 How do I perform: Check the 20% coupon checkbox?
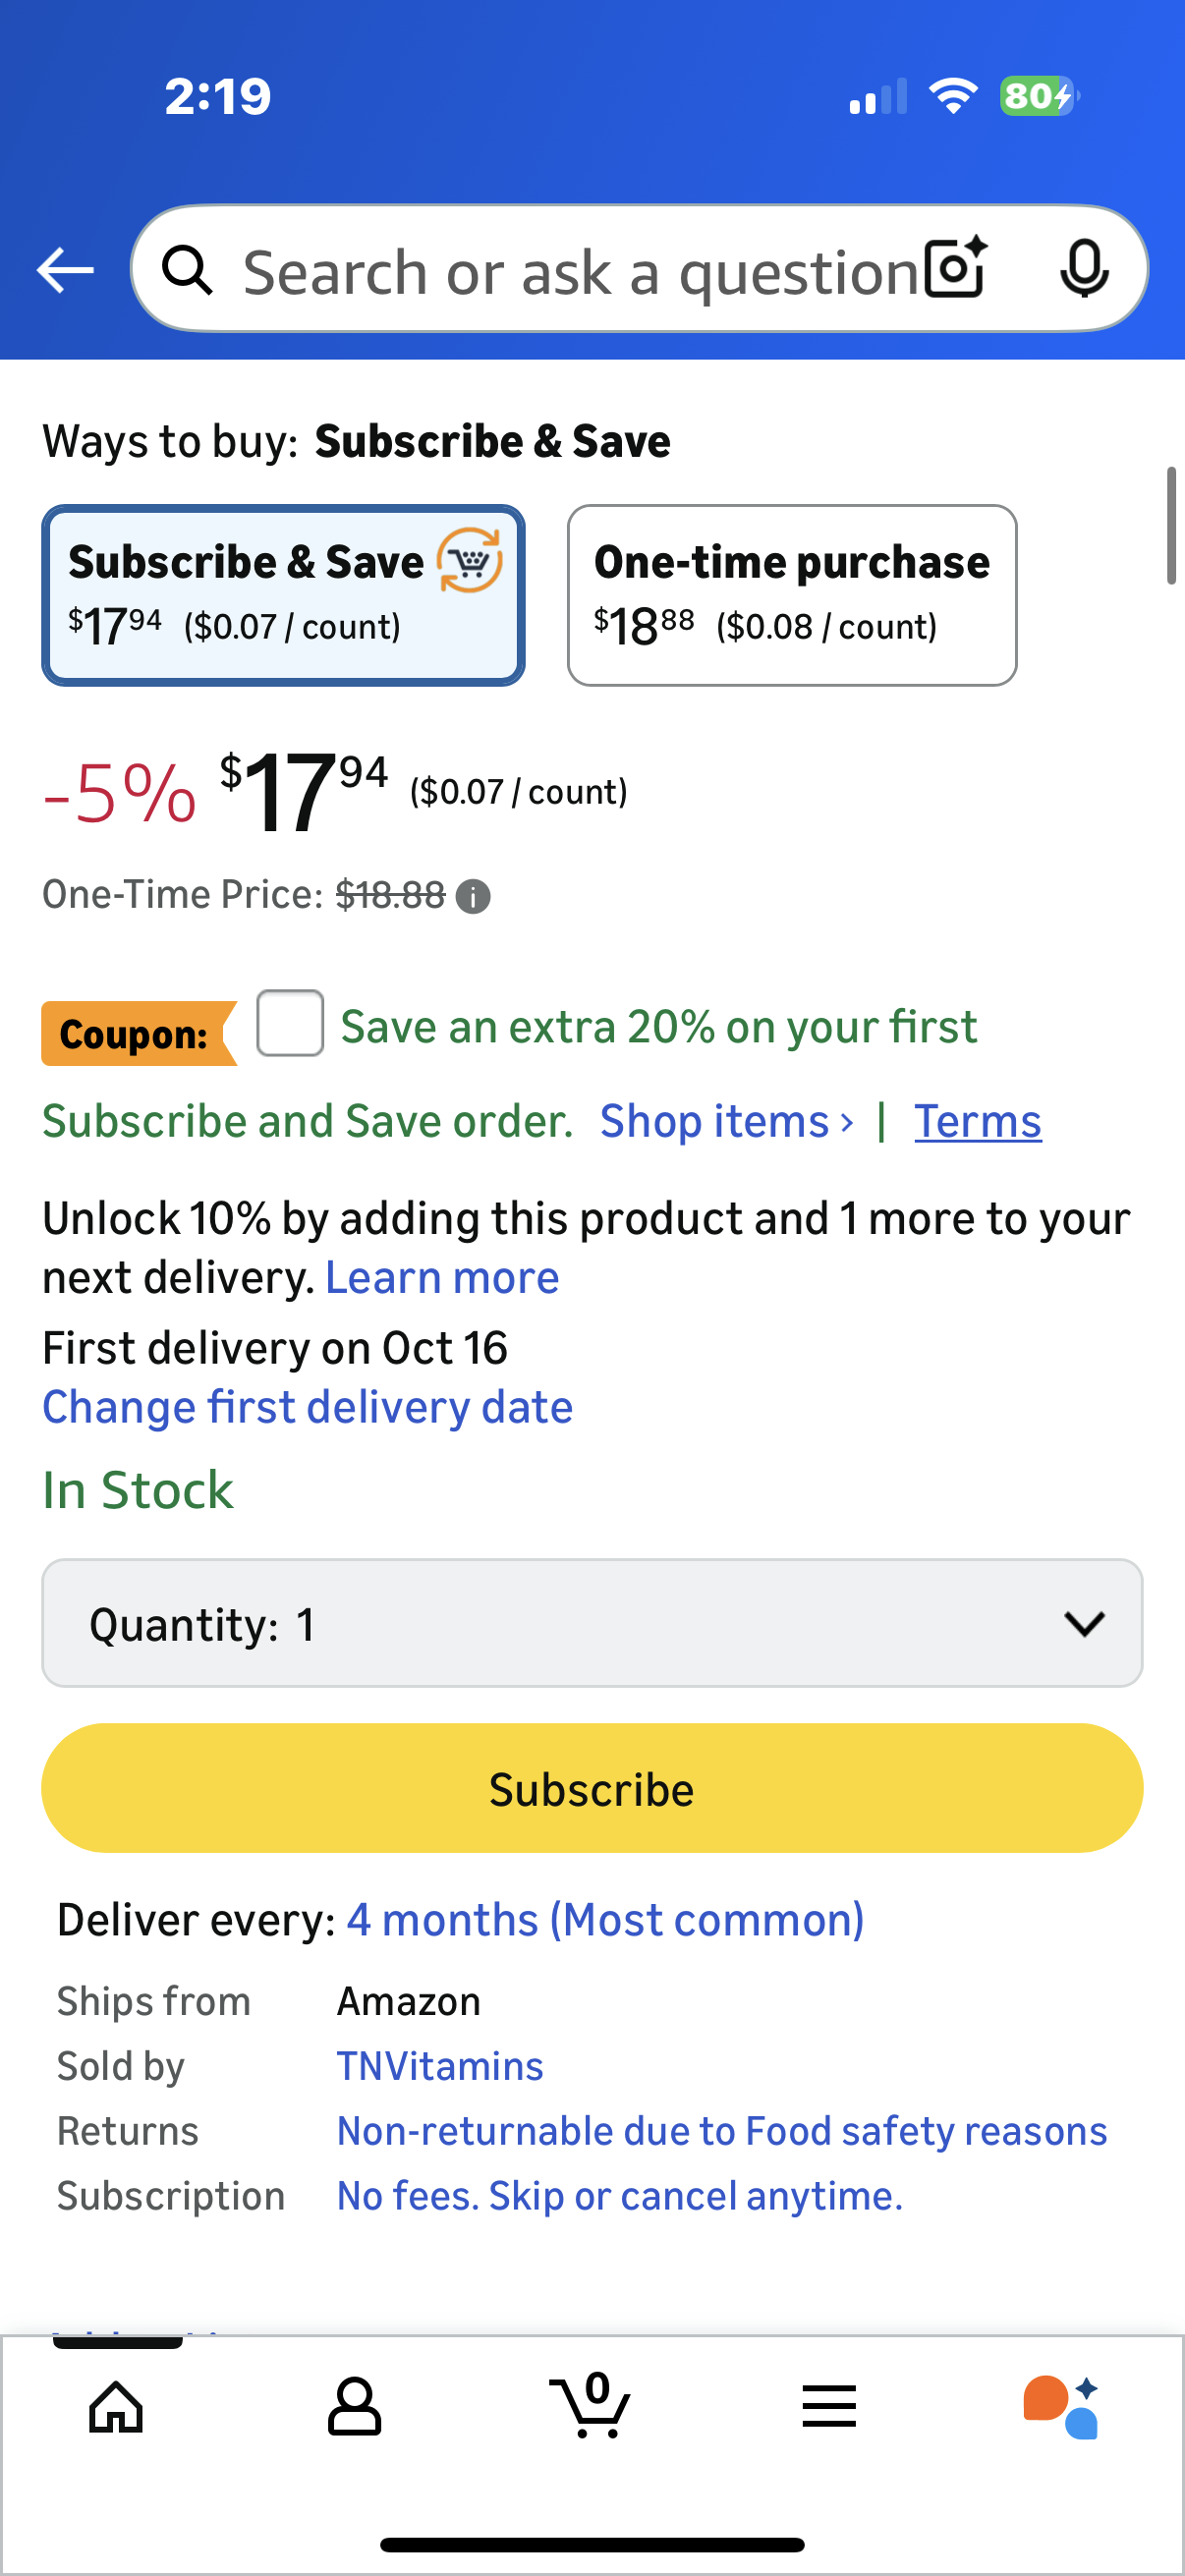tap(290, 1023)
